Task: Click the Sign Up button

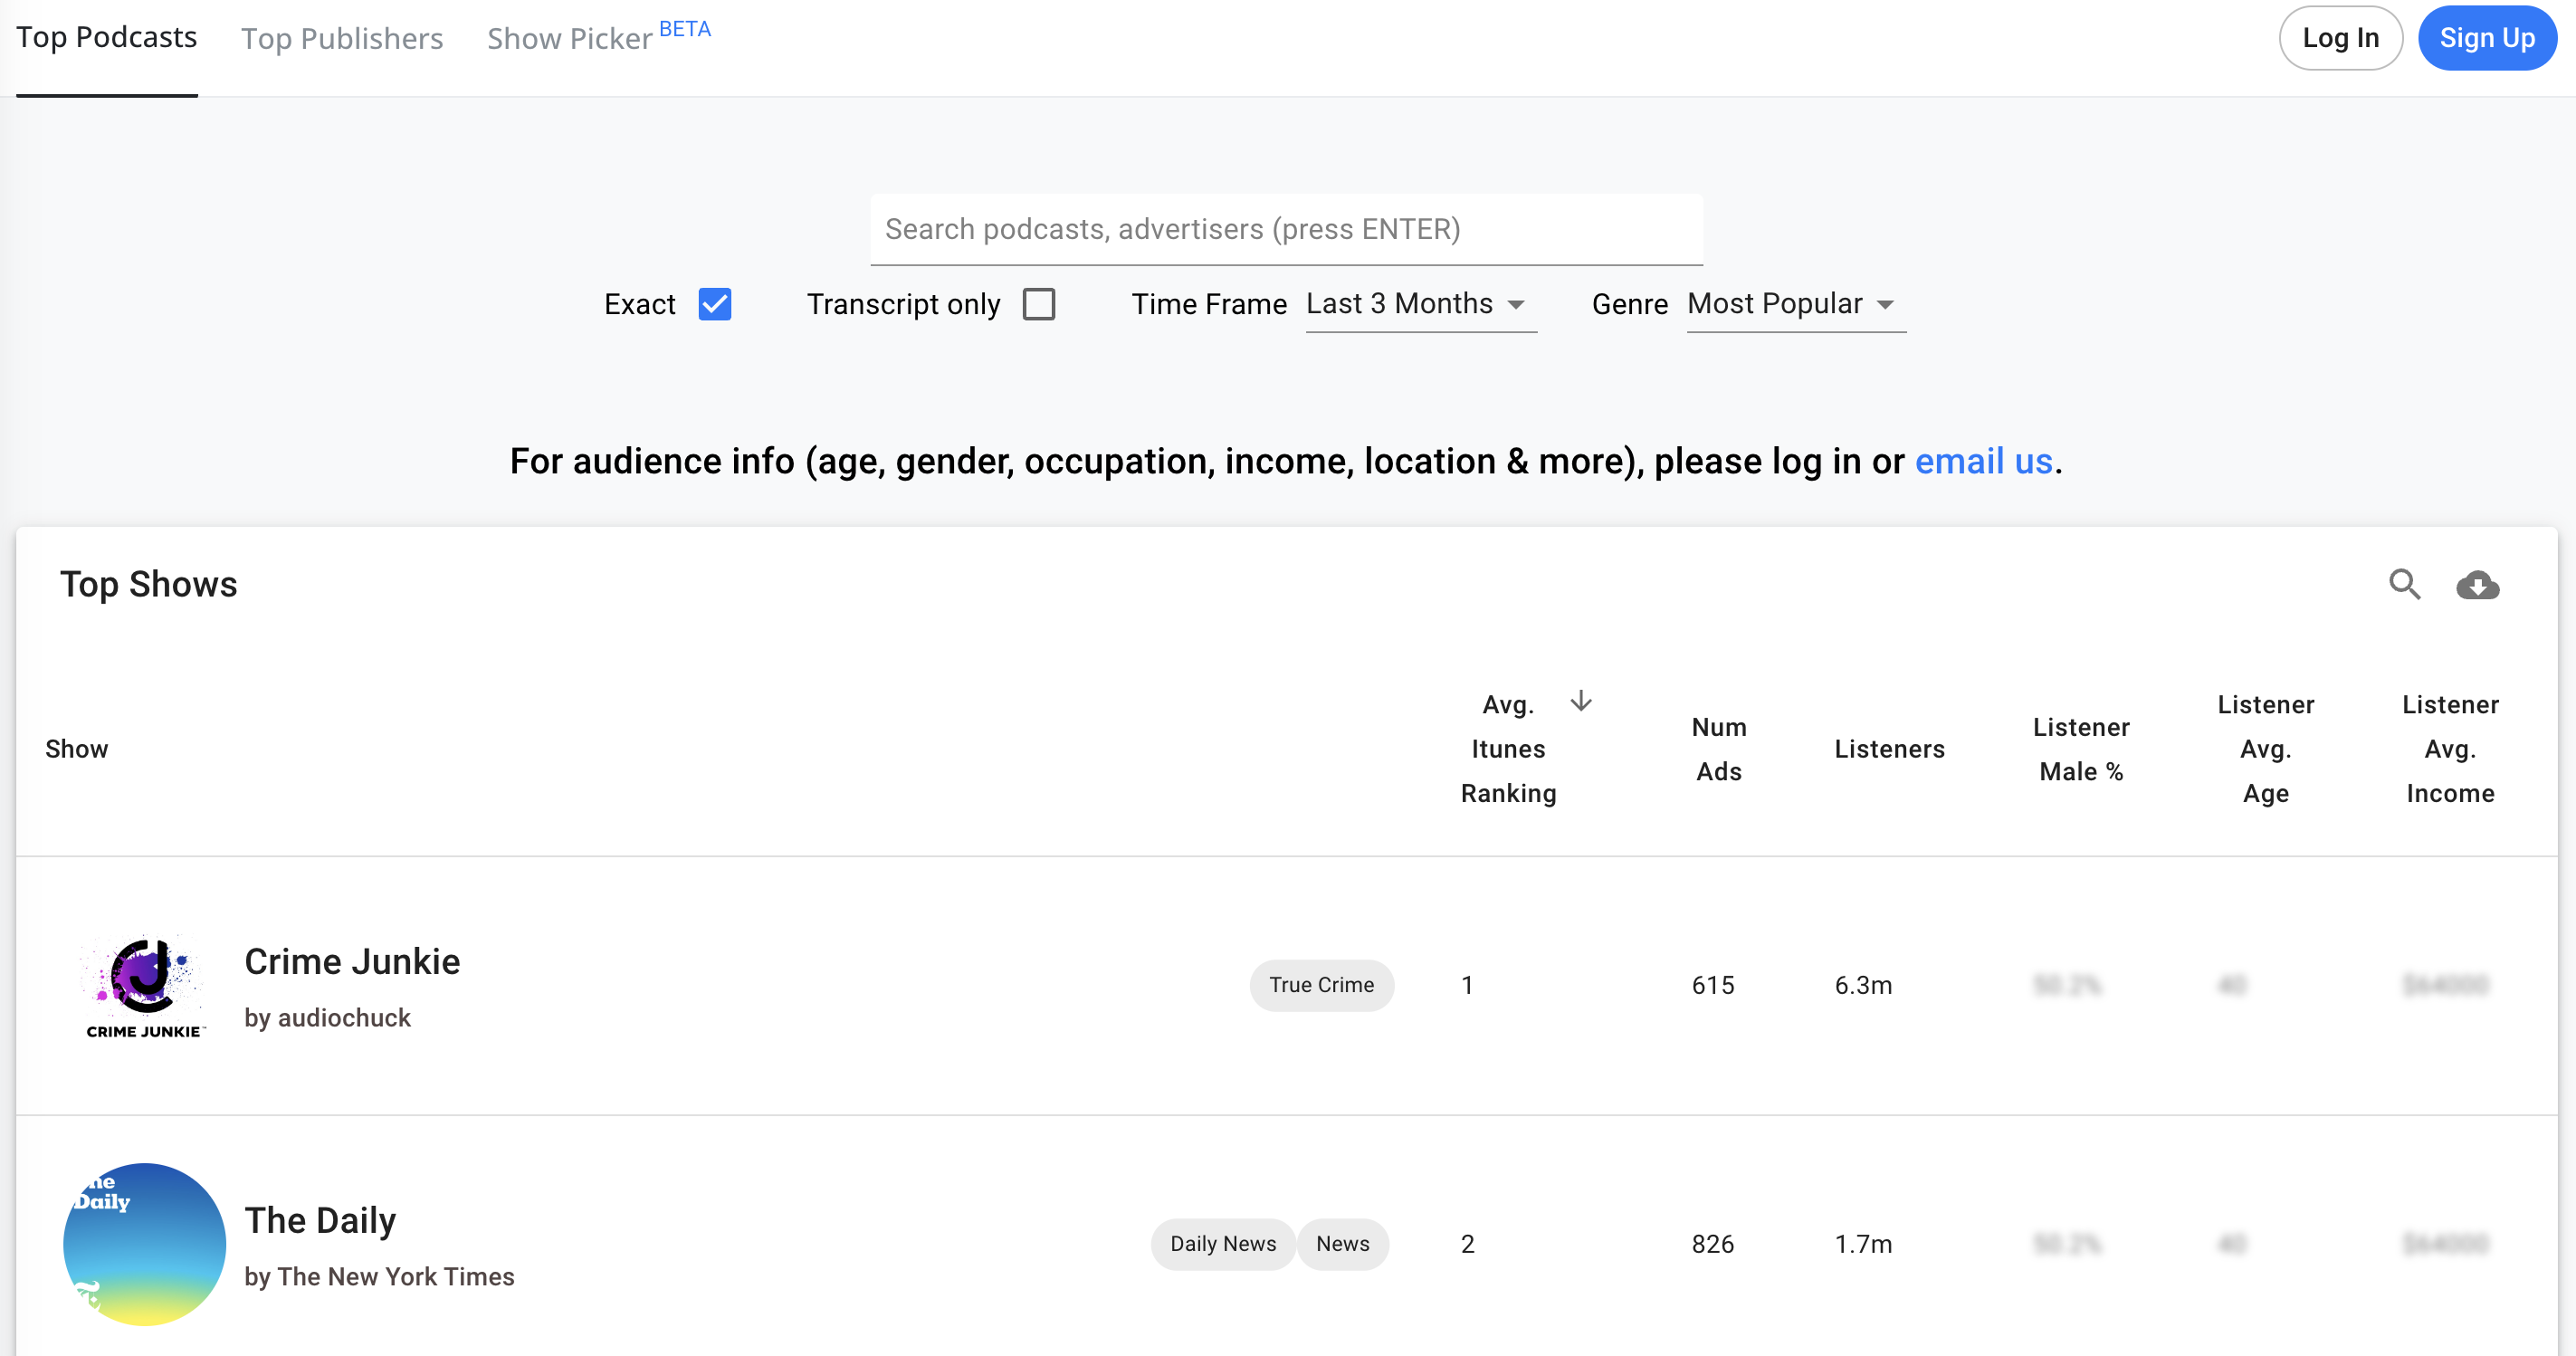Action: 2487,38
